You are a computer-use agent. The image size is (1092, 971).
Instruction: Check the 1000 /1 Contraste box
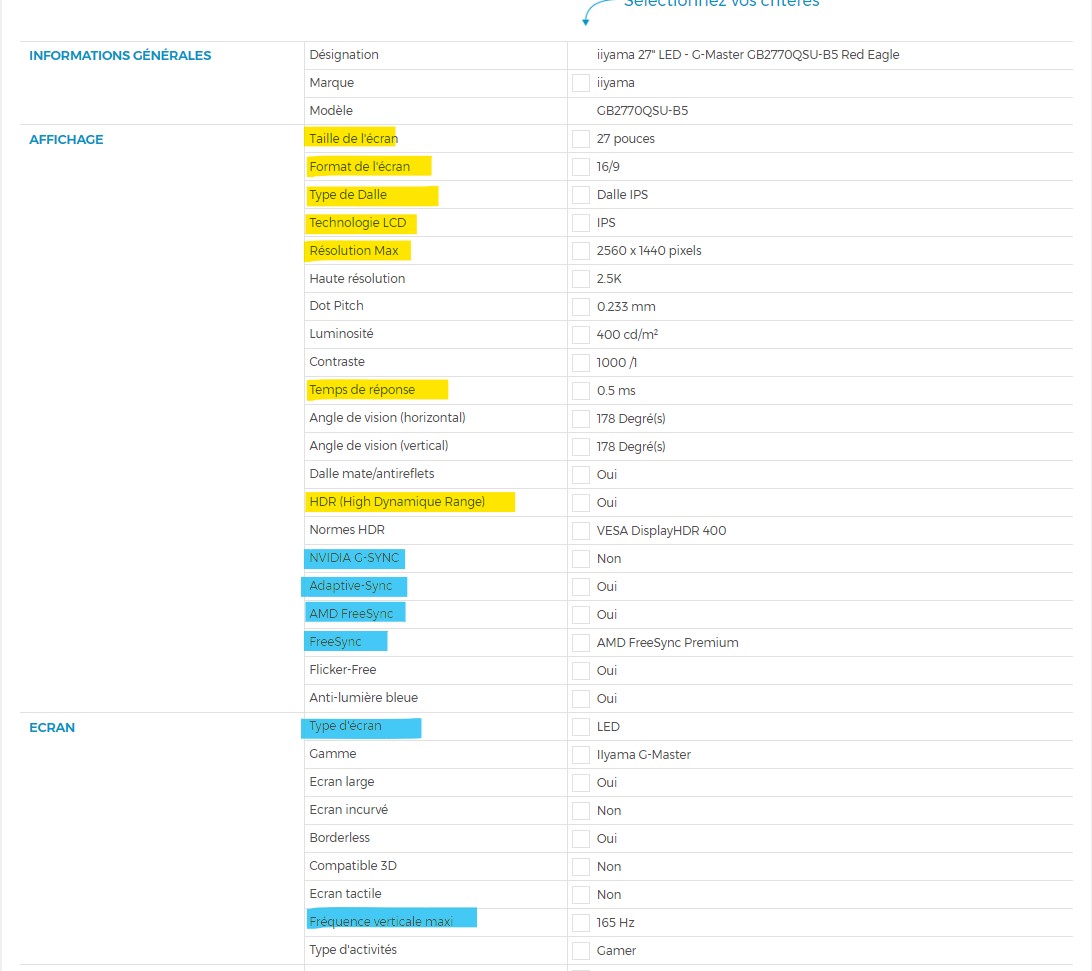pyautogui.click(x=581, y=362)
